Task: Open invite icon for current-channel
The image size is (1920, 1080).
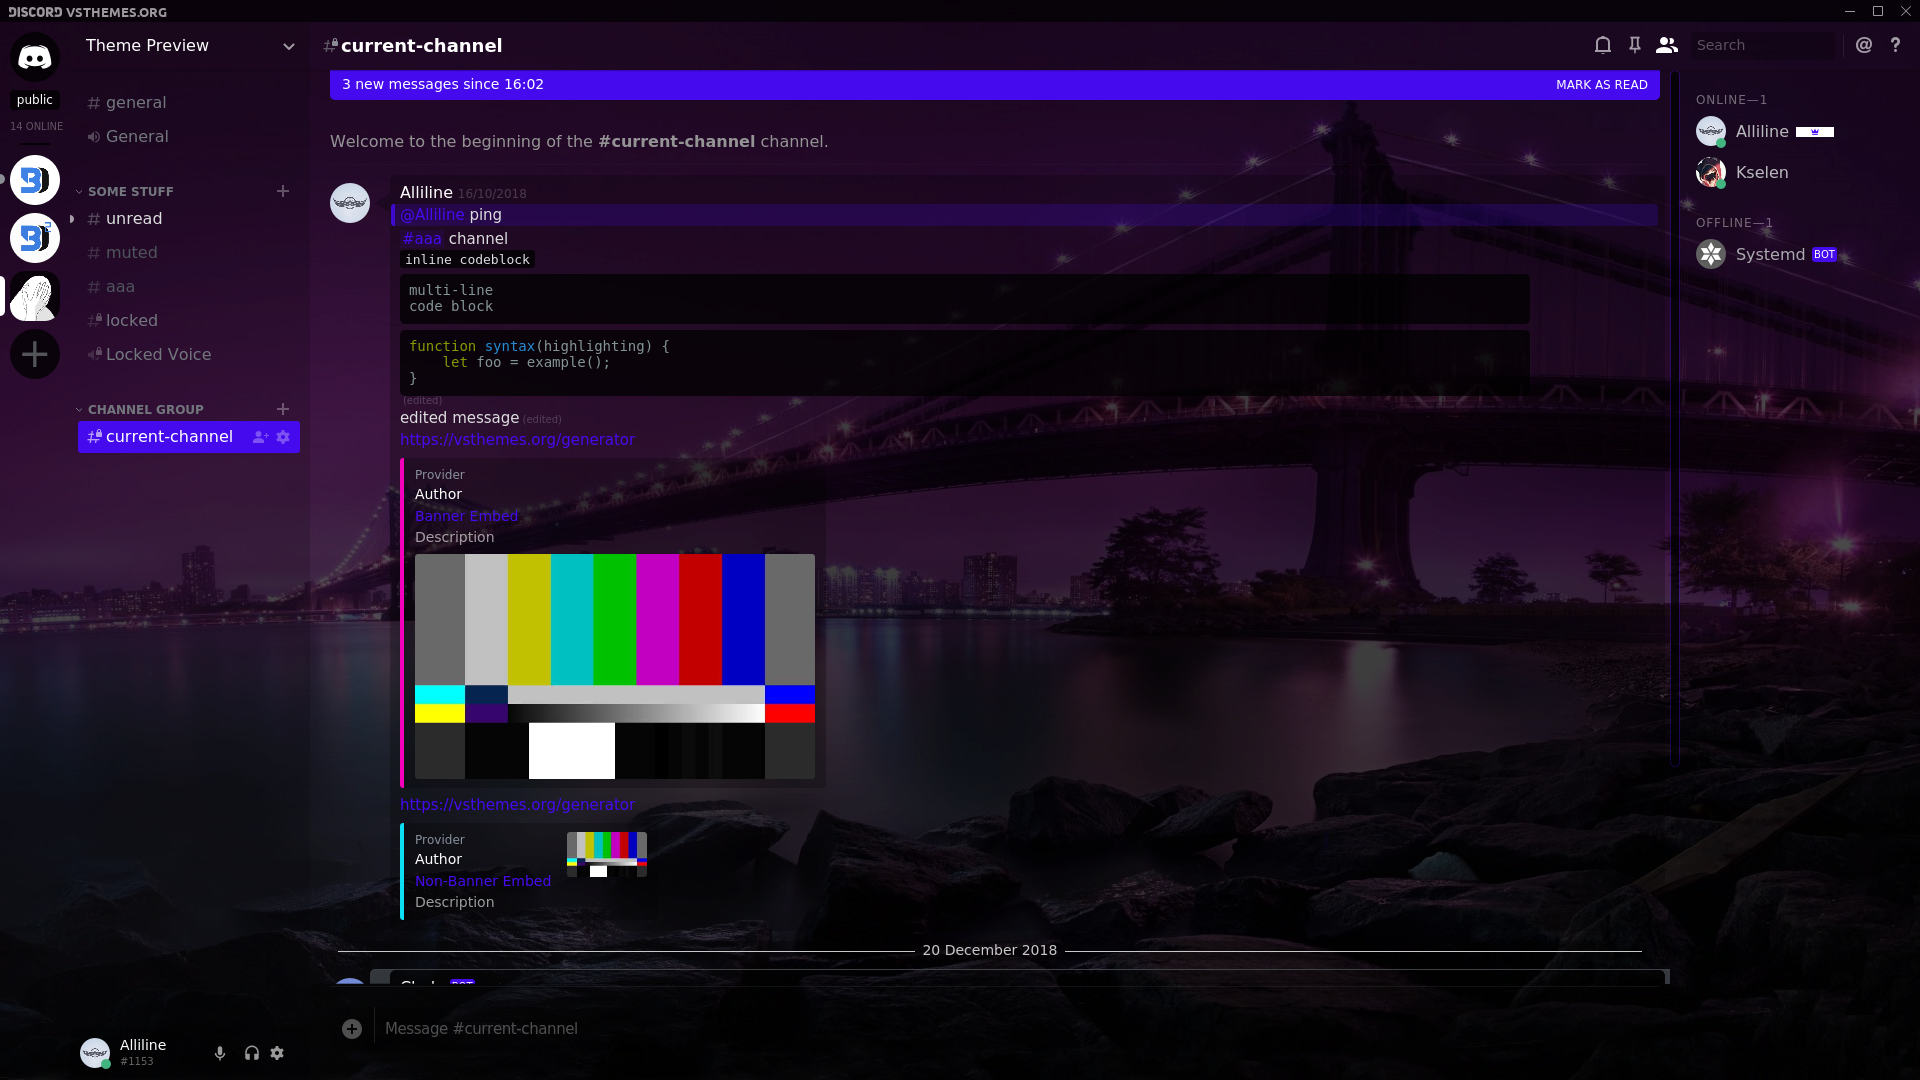Action: [x=260, y=437]
